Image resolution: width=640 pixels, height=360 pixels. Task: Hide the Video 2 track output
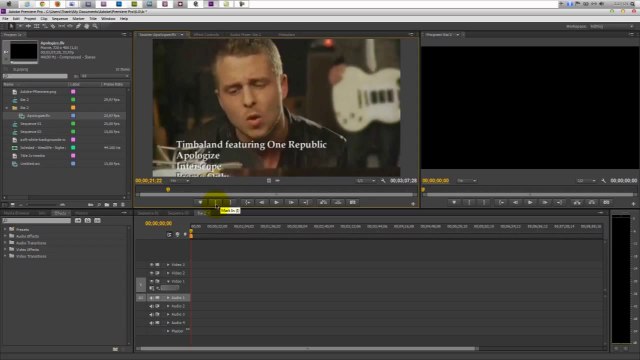tap(151, 273)
